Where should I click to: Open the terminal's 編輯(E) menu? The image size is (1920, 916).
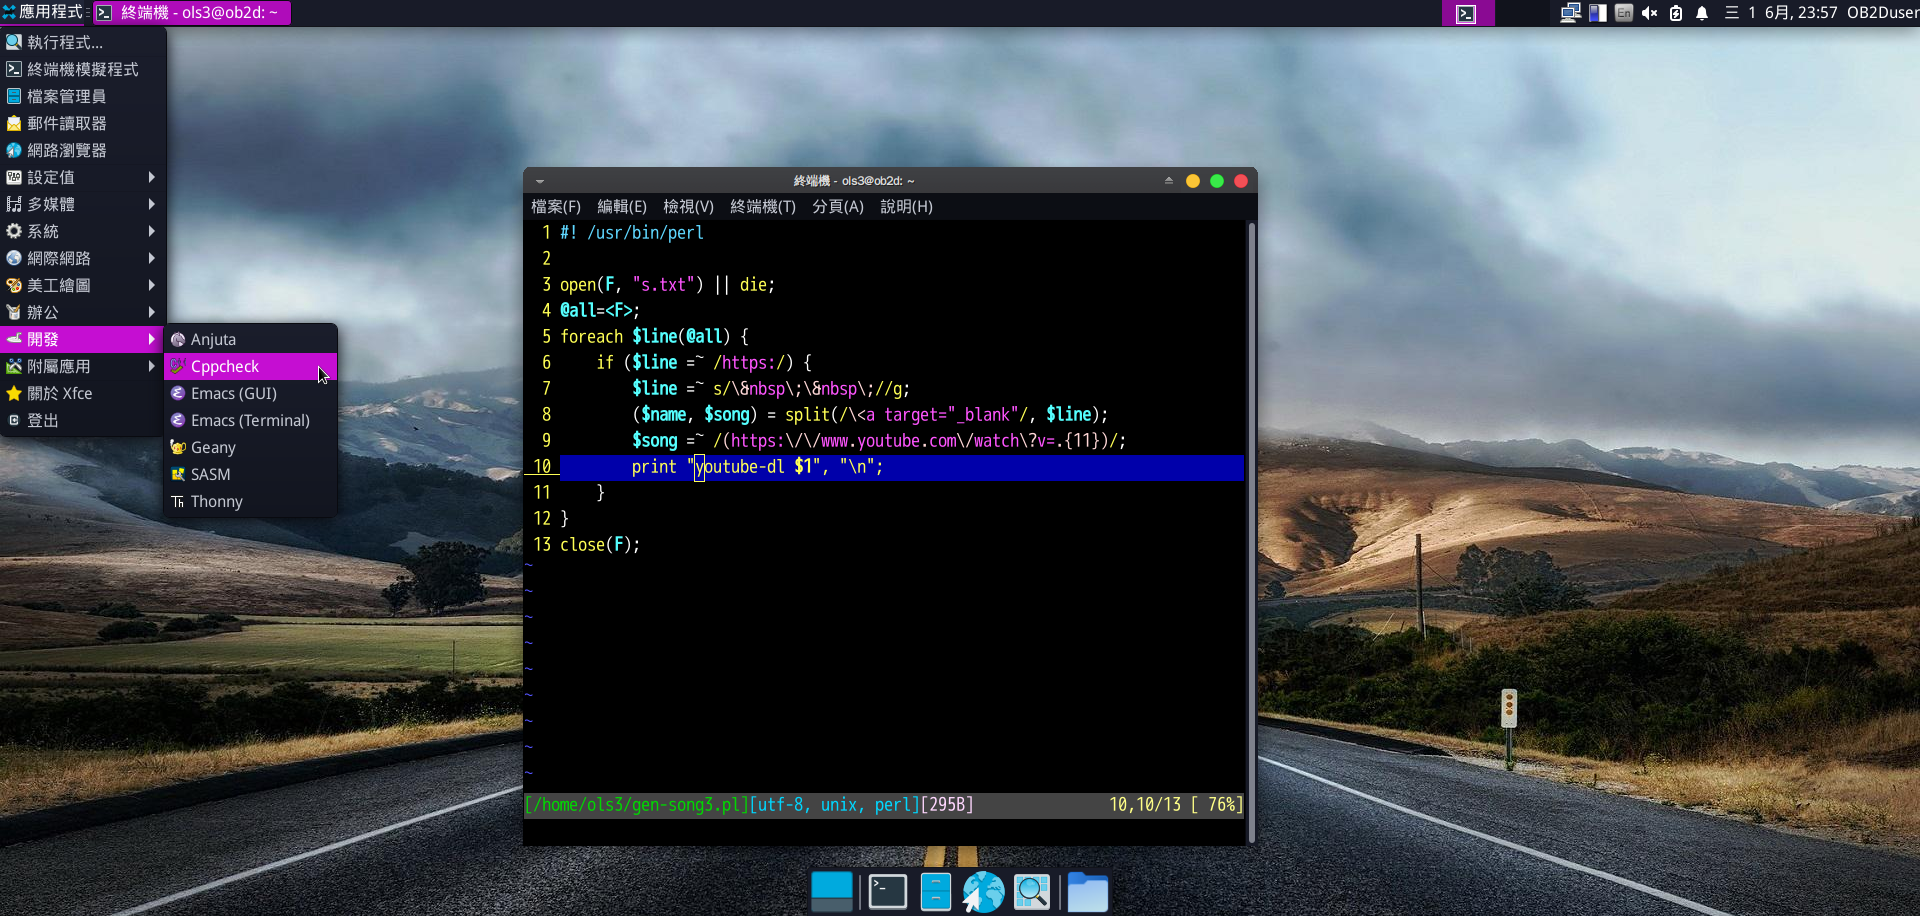pyautogui.click(x=622, y=206)
